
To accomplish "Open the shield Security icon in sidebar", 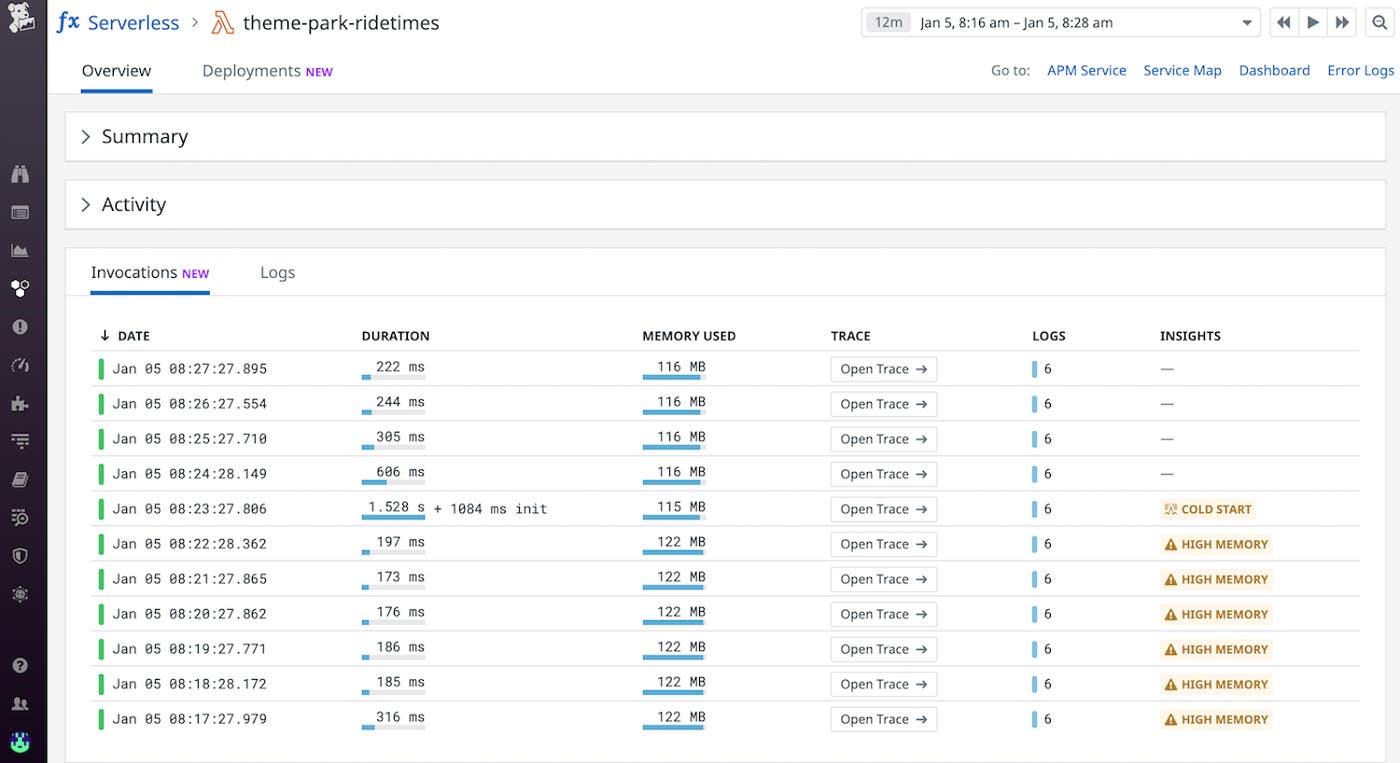I will click(x=20, y=556).
